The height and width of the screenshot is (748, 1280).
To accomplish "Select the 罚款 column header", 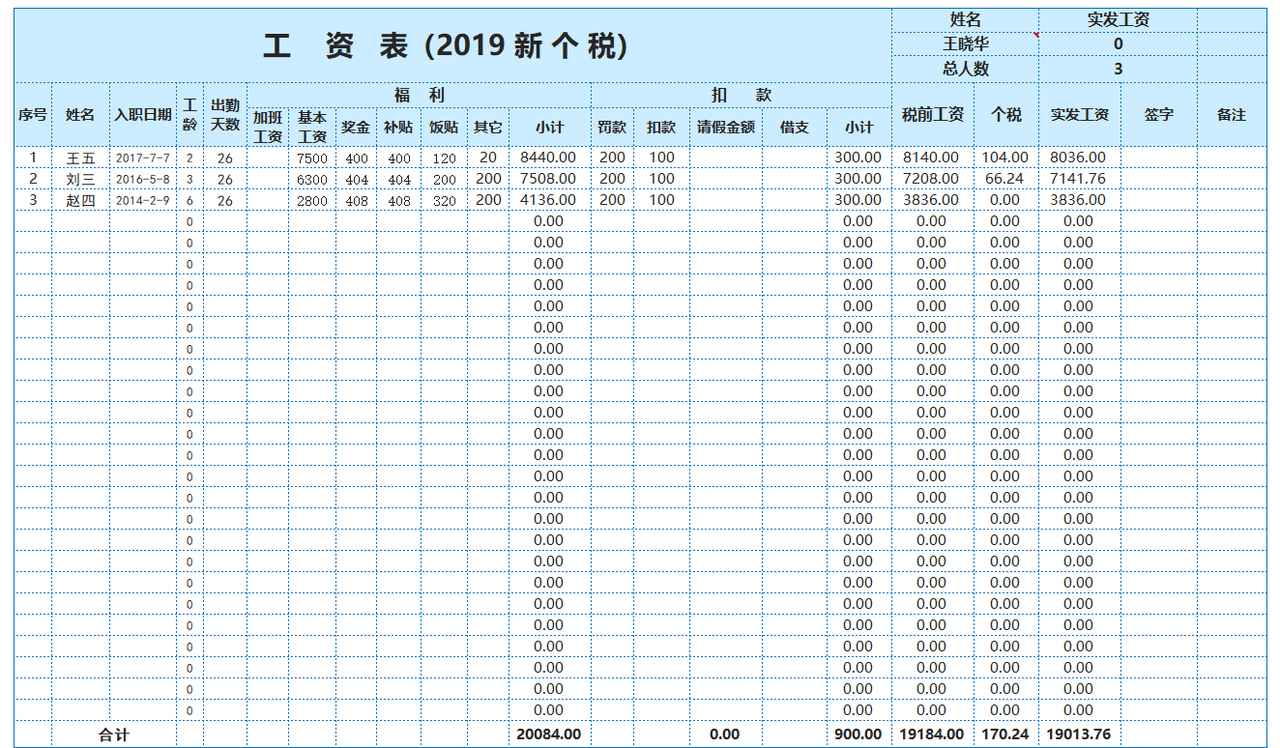I will [612, 127].
